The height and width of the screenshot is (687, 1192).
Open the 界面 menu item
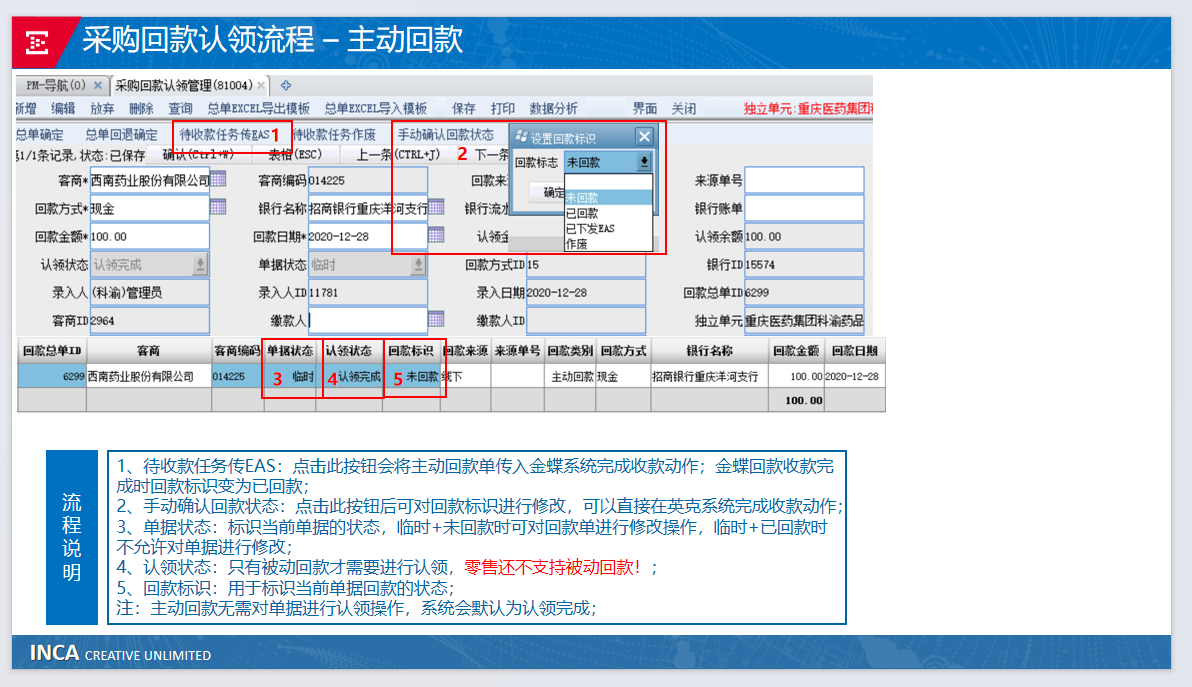point(645,109)
